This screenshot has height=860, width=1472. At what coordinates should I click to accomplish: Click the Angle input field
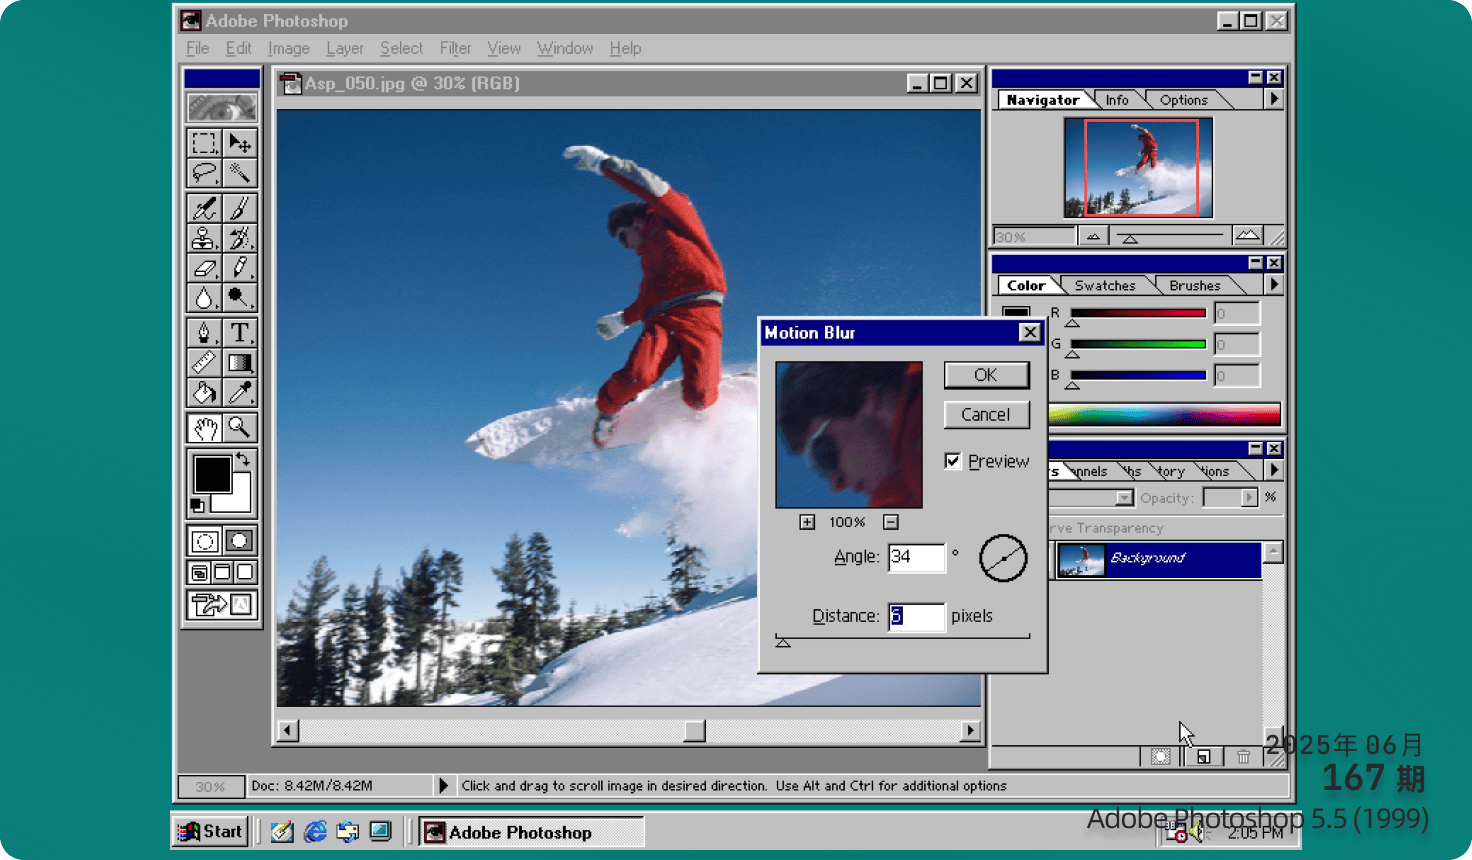[916, 557]
